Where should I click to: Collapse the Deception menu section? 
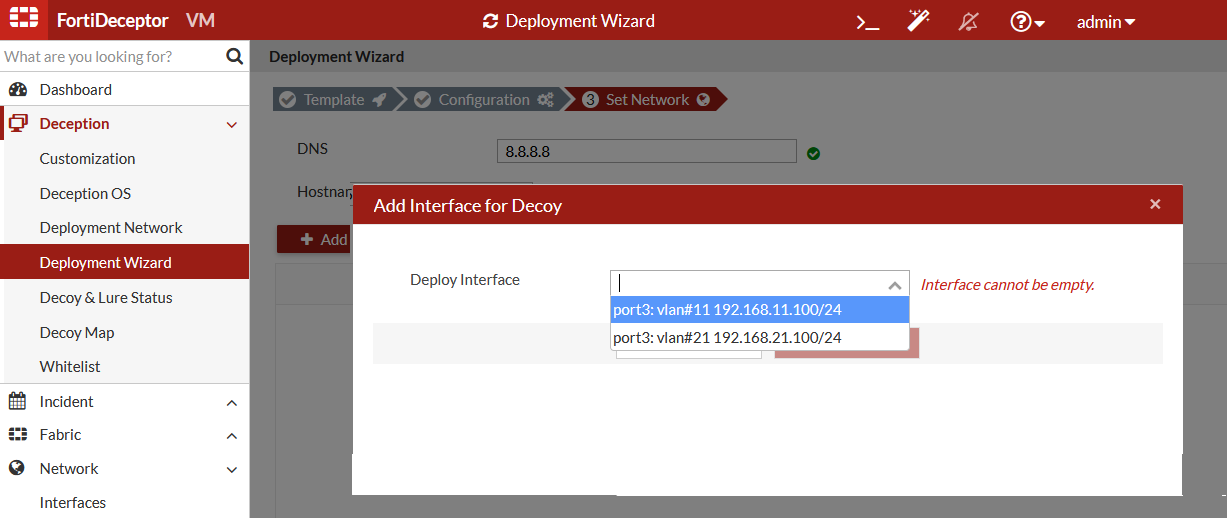(231, 125)
